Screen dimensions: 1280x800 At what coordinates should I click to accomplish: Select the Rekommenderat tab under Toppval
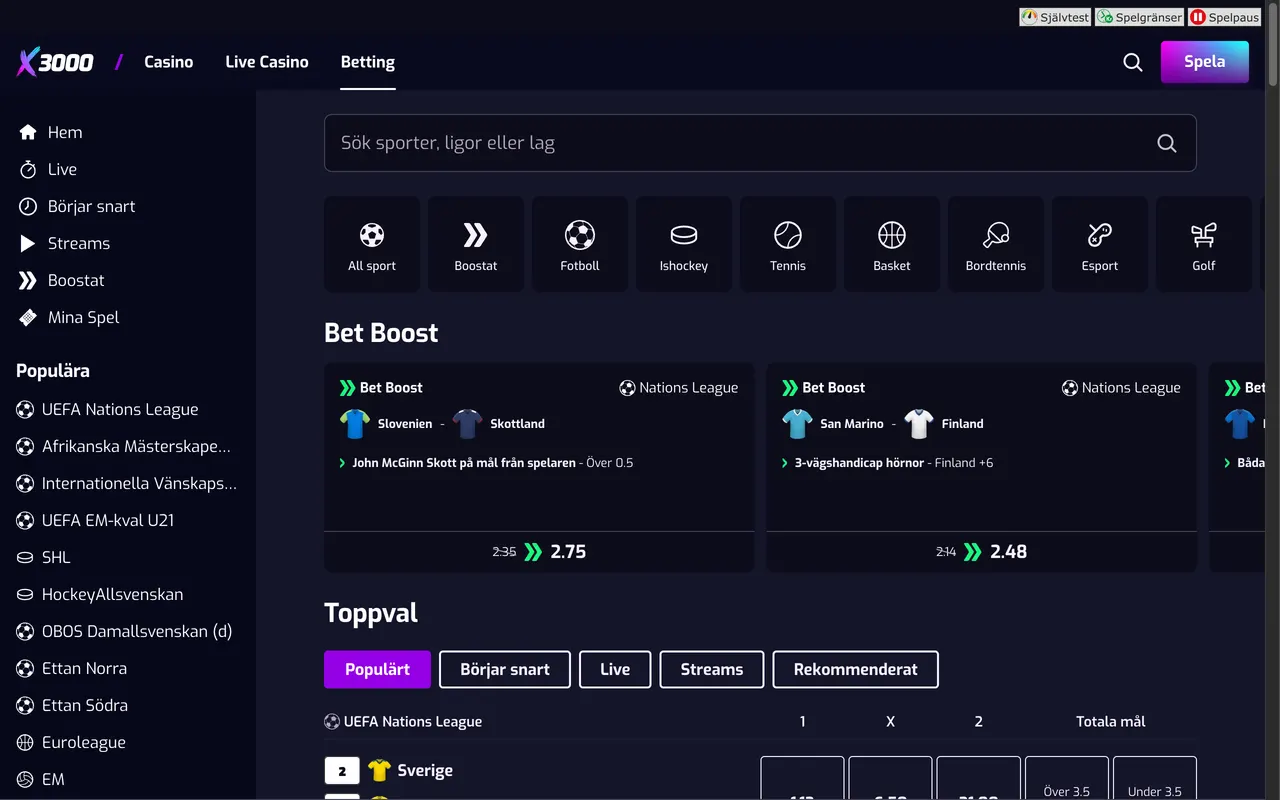click(x=855, y=670)
